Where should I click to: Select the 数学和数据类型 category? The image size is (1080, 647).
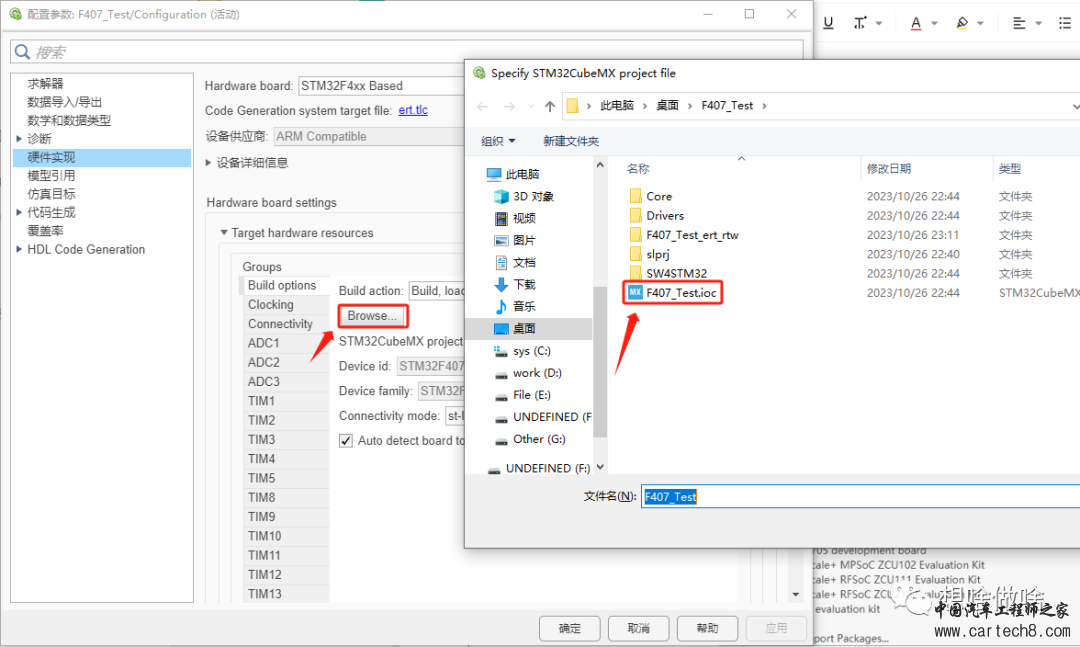point(69,121)
